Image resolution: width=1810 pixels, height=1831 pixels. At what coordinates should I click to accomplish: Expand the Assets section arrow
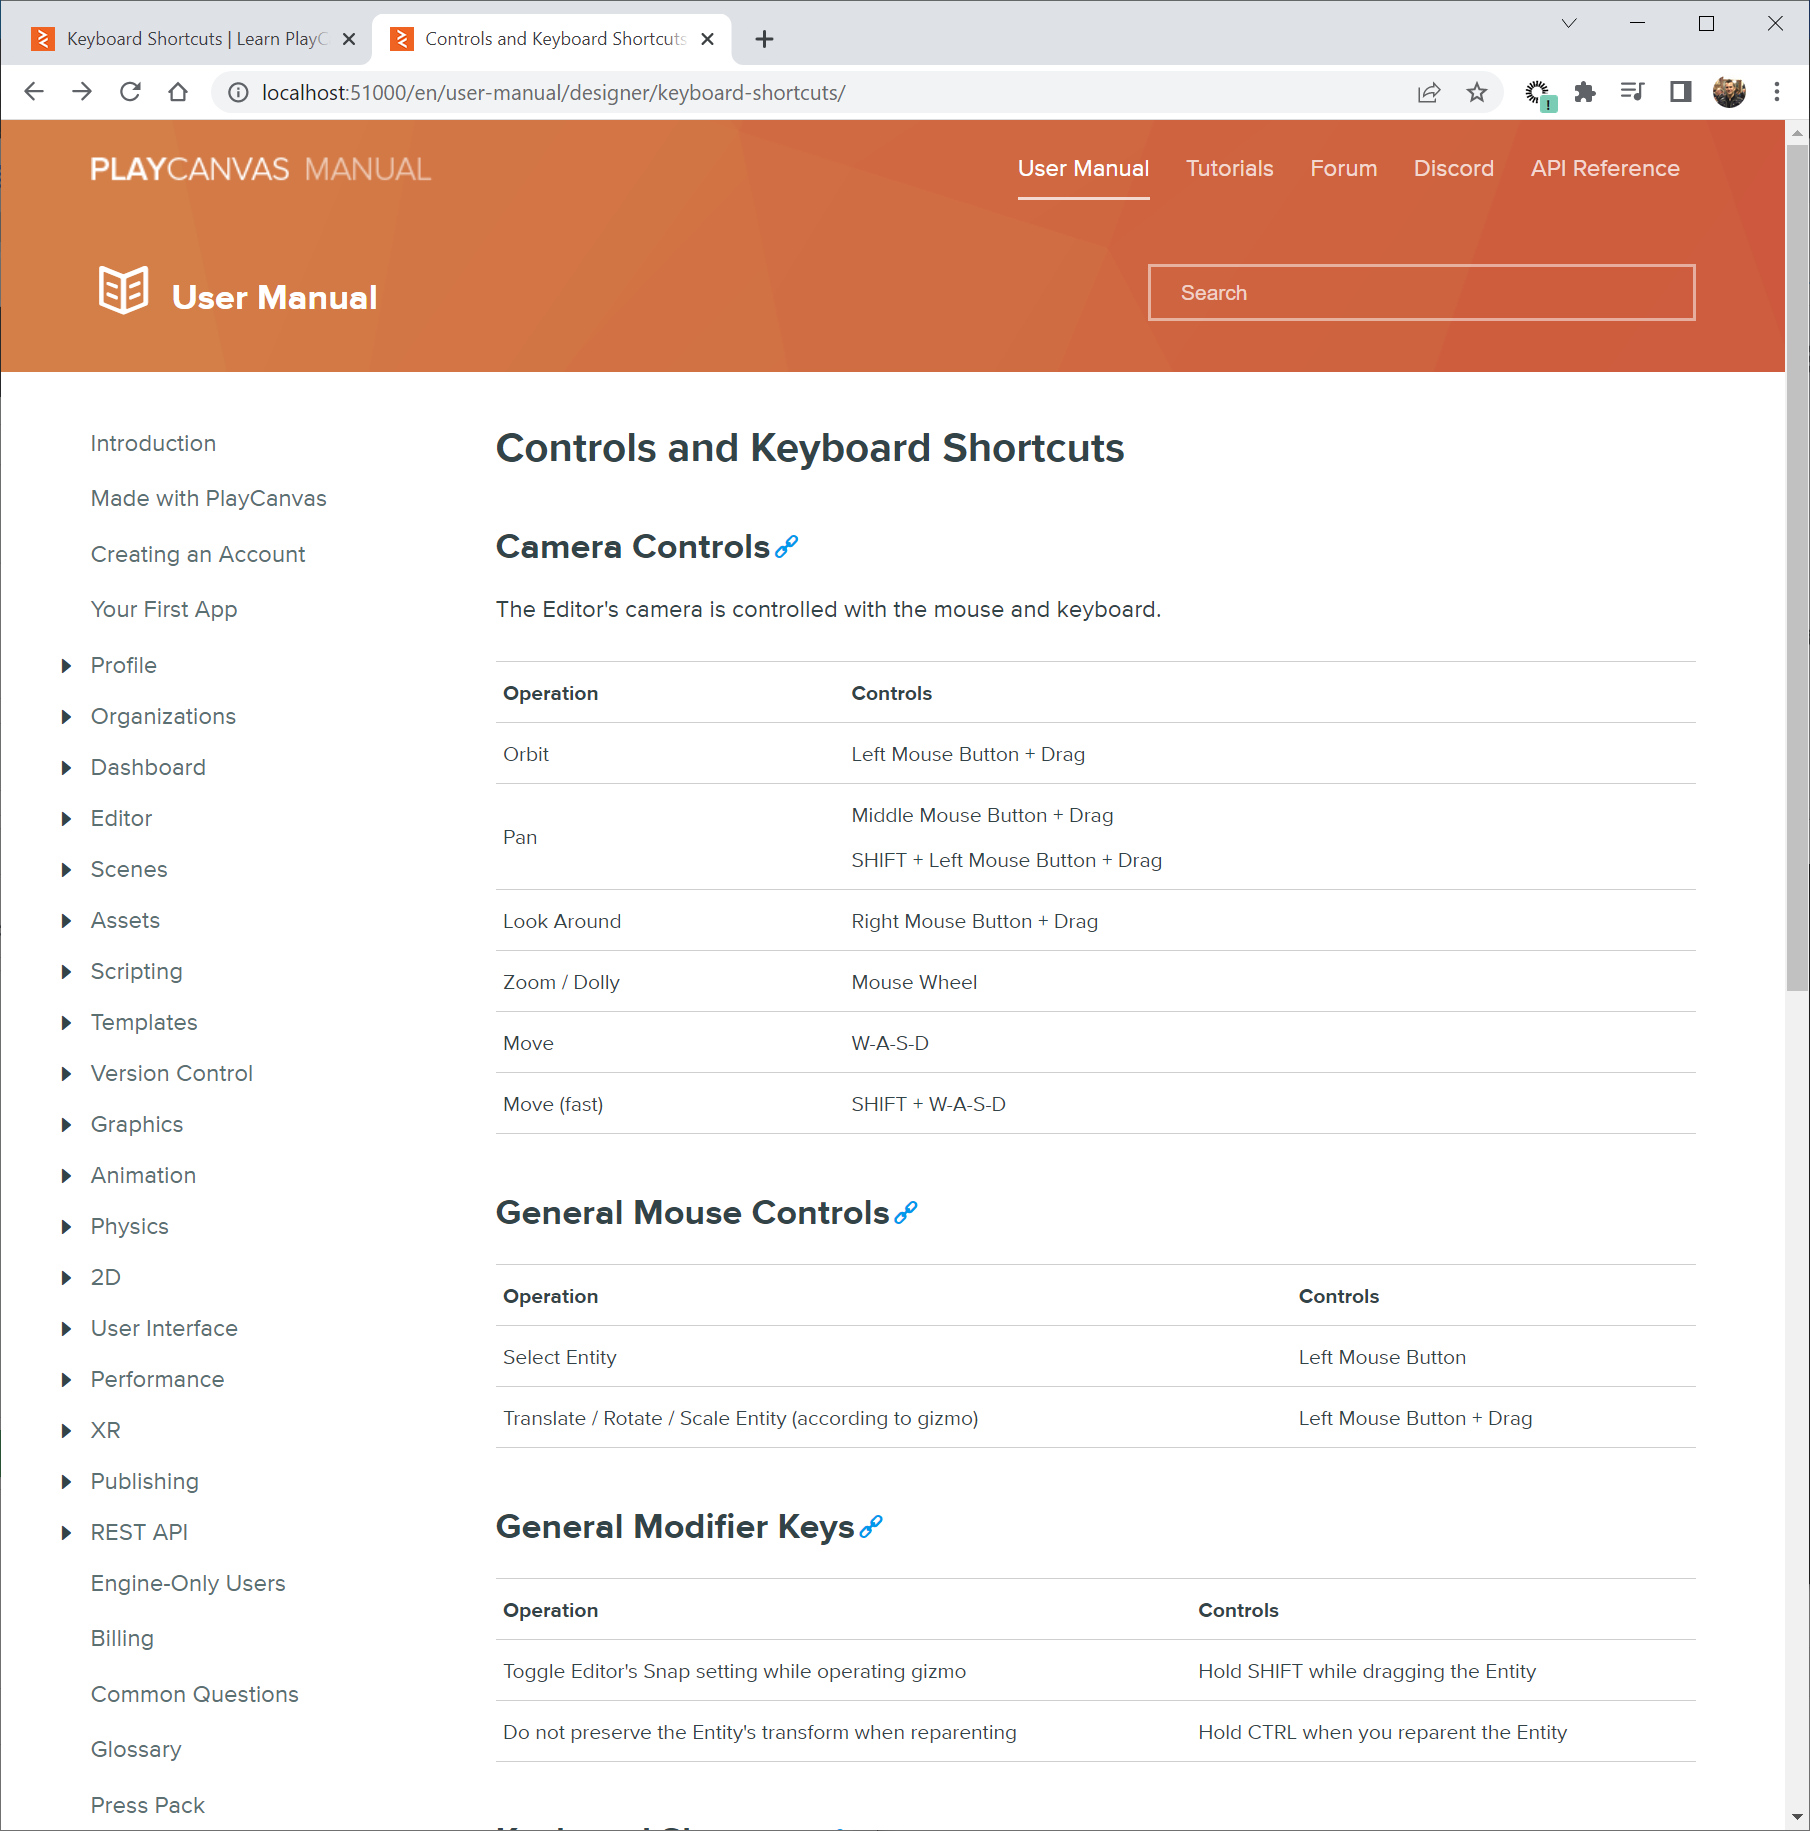point(66,920)
